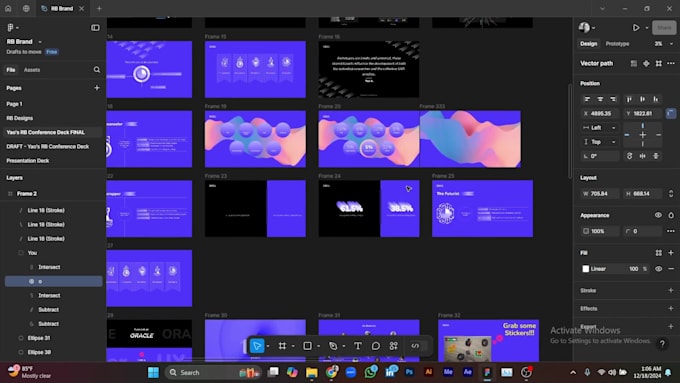
Task: Open the Presentation Deck page
Action: click(27, 160)
